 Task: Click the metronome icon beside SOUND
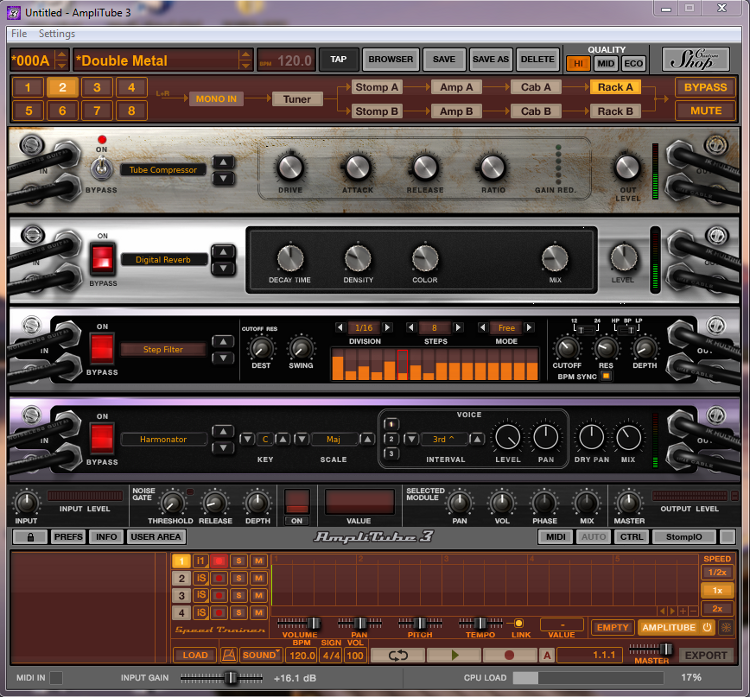tap(229, 655)
